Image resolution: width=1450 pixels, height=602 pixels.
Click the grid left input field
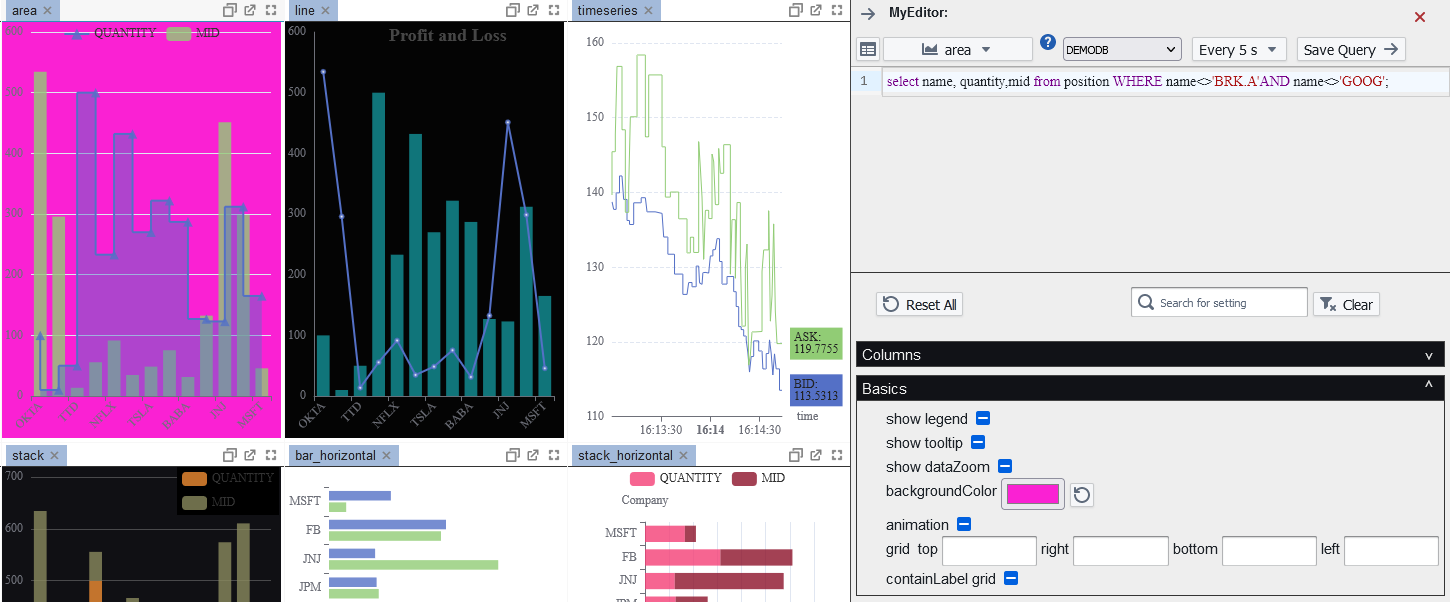click(1391, 551)
